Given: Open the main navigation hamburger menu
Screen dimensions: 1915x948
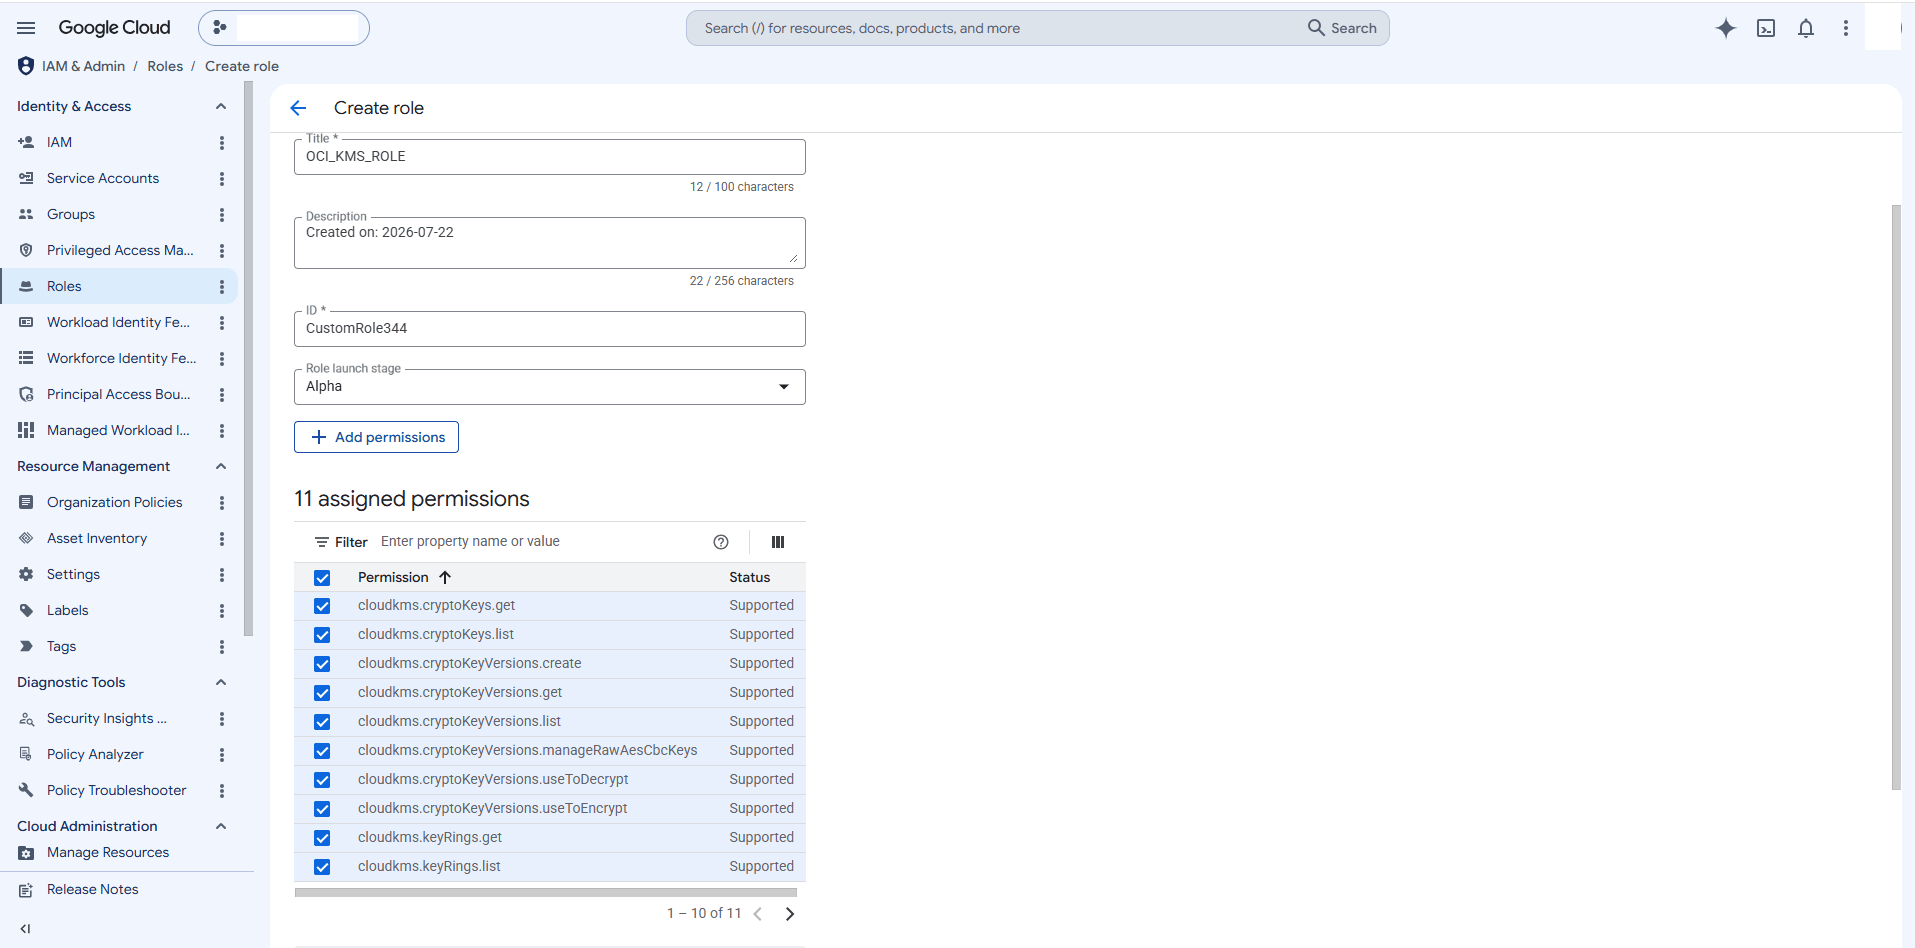Looking at the screenshot, I should coord(26,28).
